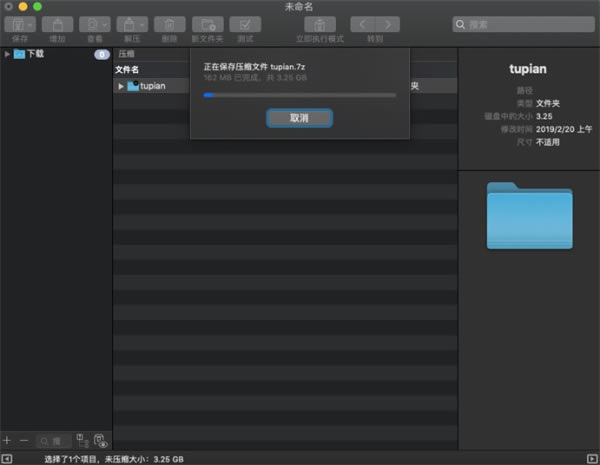The width and height of the screenshot is (600, 465).
Task: Click the tupian title in info panel
Action: pyautogui.click(x=528, y=69)
